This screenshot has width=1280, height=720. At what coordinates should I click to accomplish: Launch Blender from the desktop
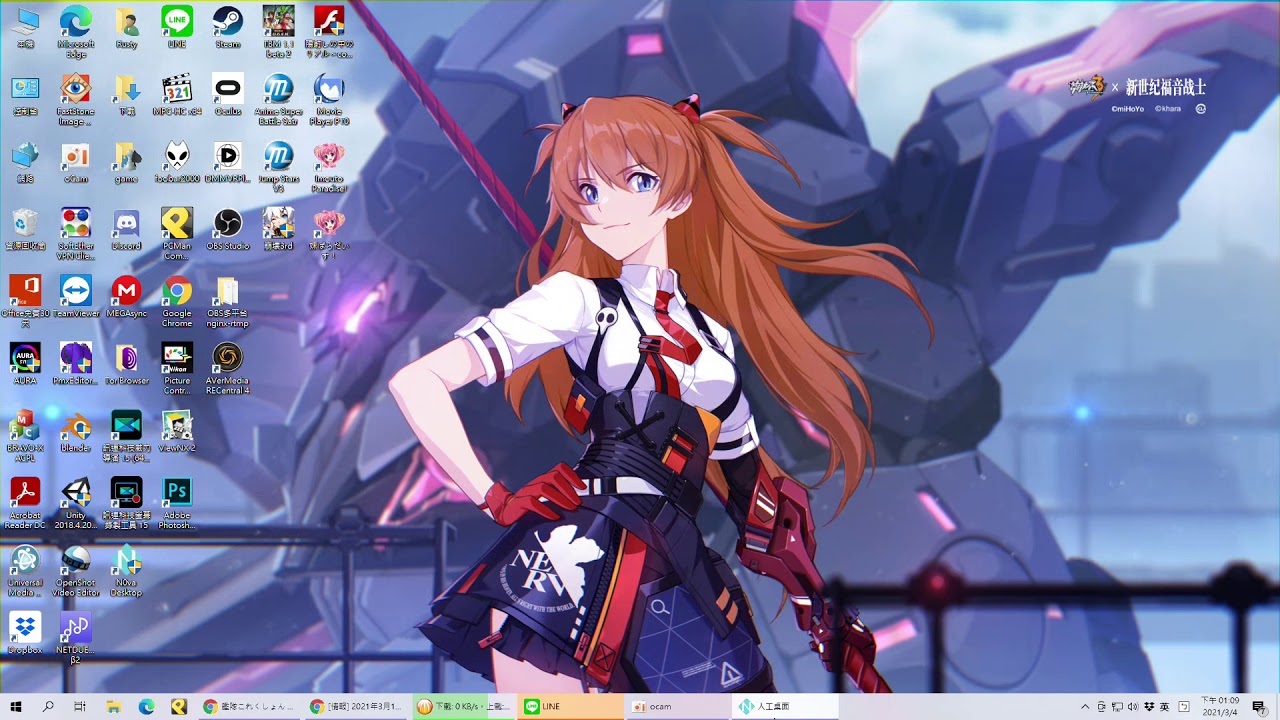(76, 431)
